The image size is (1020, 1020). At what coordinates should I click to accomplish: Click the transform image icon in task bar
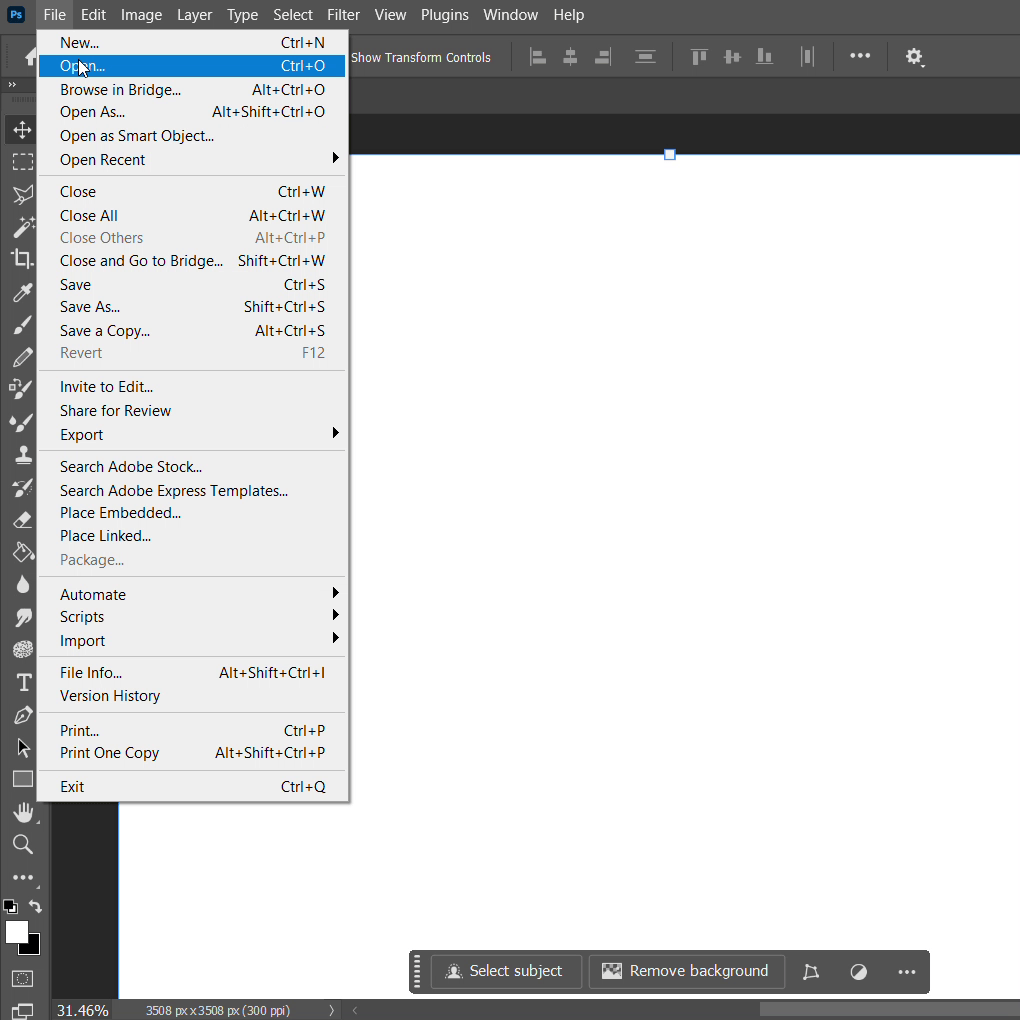(811, 972)
